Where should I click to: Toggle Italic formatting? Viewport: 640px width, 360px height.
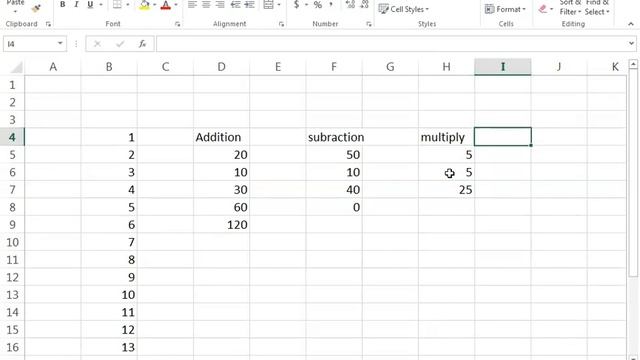(x=76, y=5)
